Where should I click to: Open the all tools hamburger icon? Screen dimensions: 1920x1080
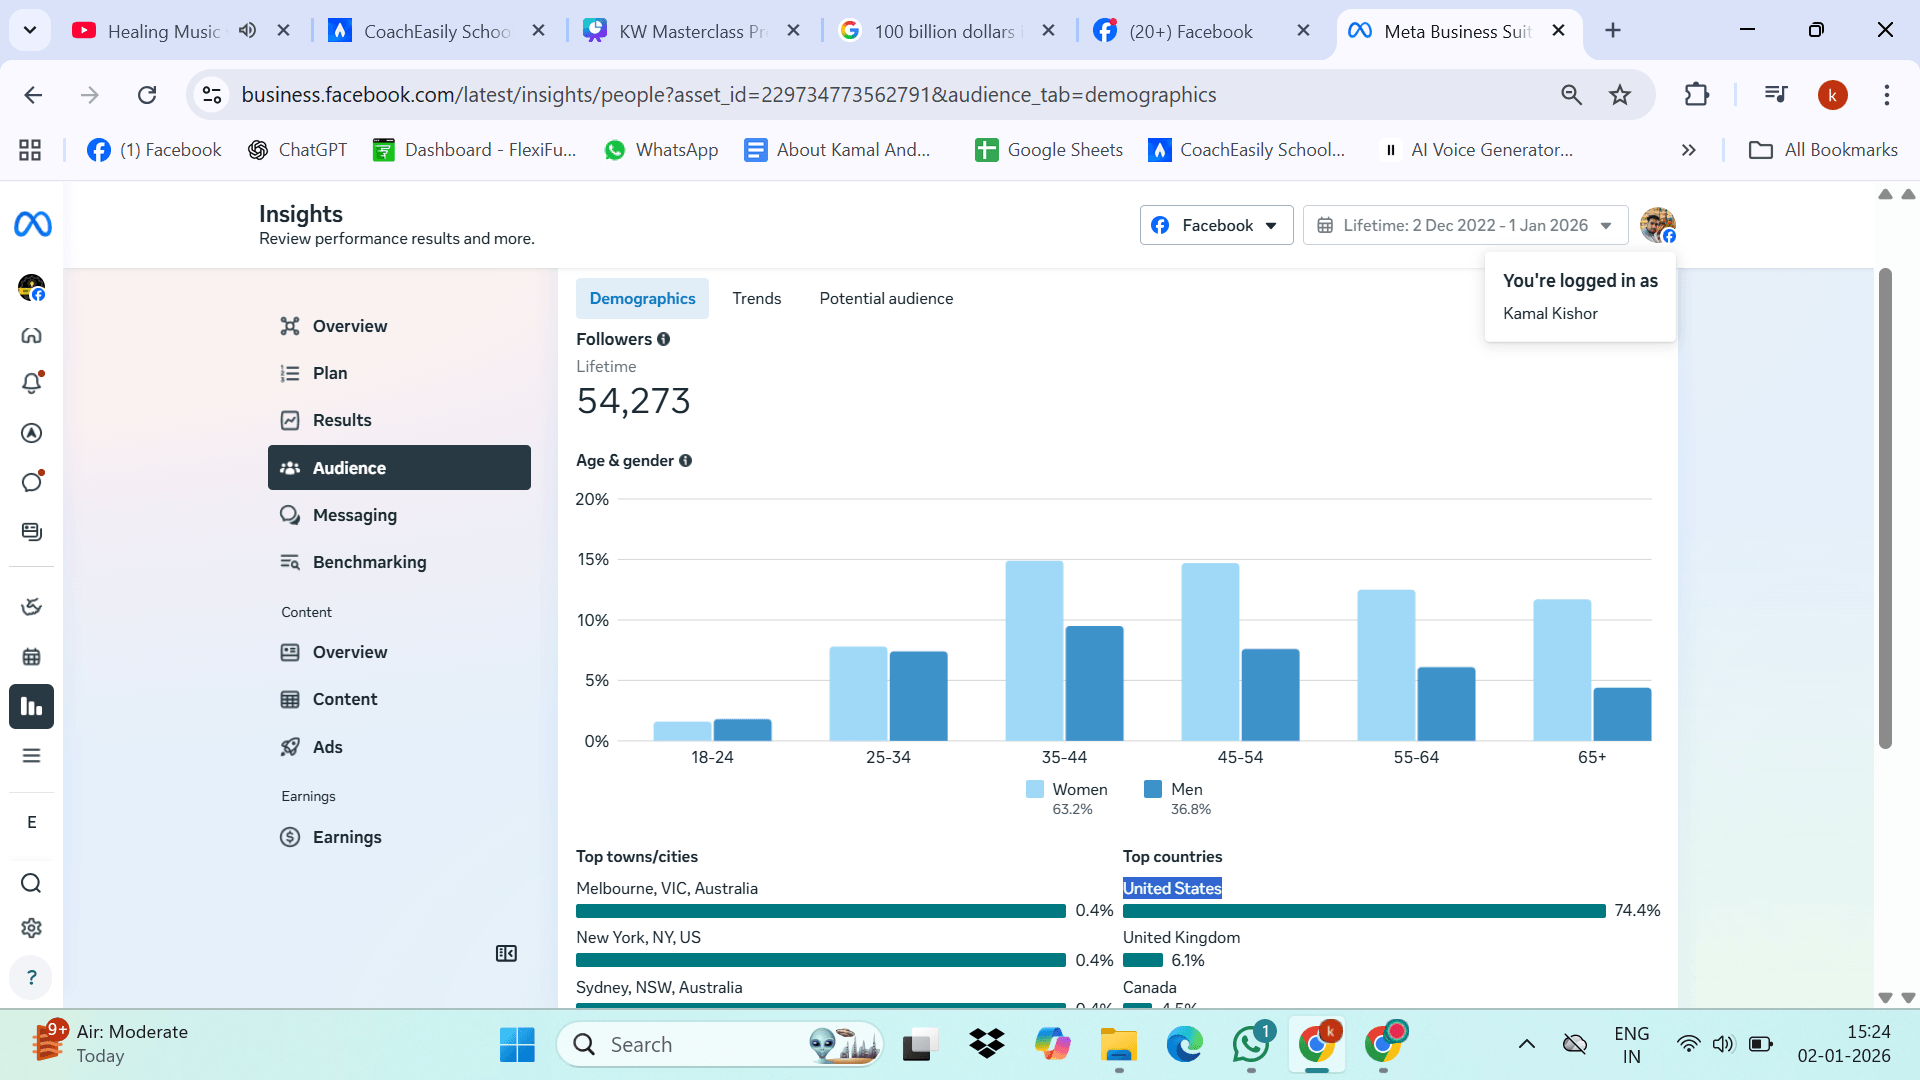[32, 756]
